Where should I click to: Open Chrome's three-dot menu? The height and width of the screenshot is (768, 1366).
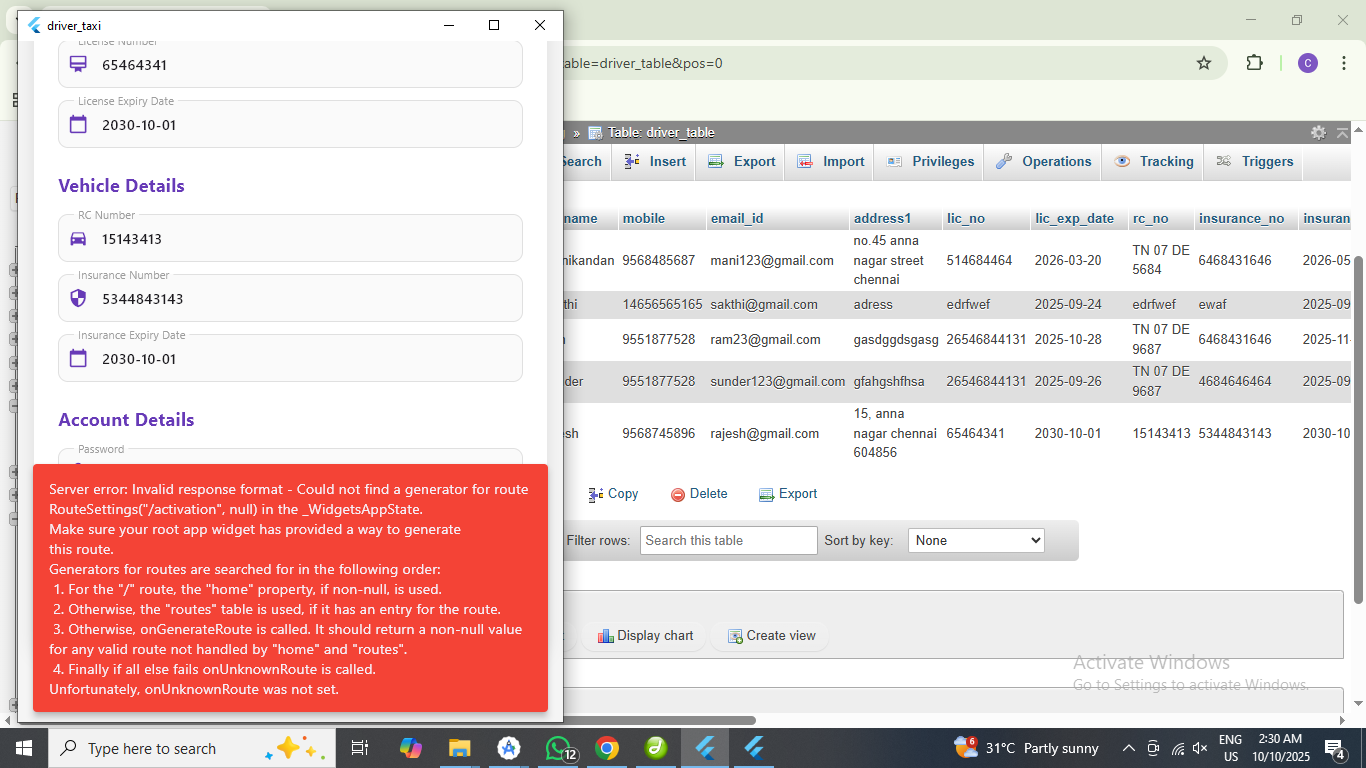(1341, 63)
